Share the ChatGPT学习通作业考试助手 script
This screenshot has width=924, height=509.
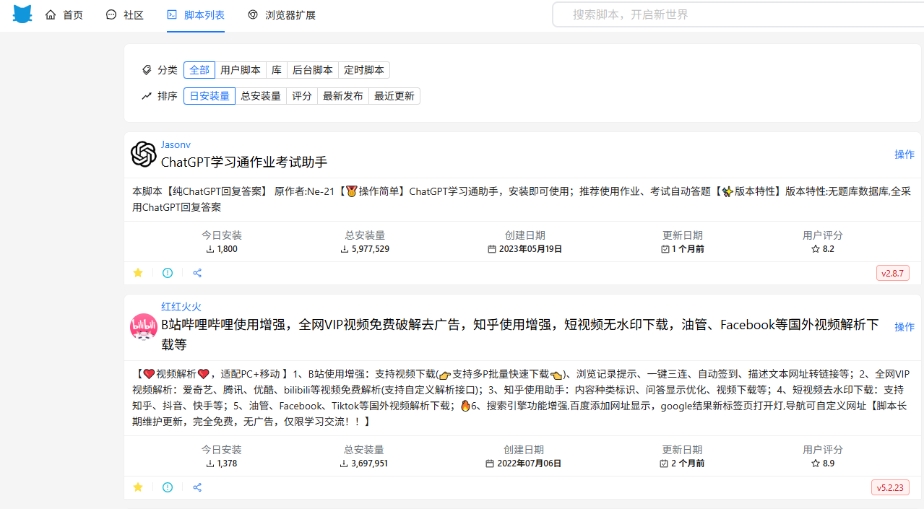tap(197, 273)
